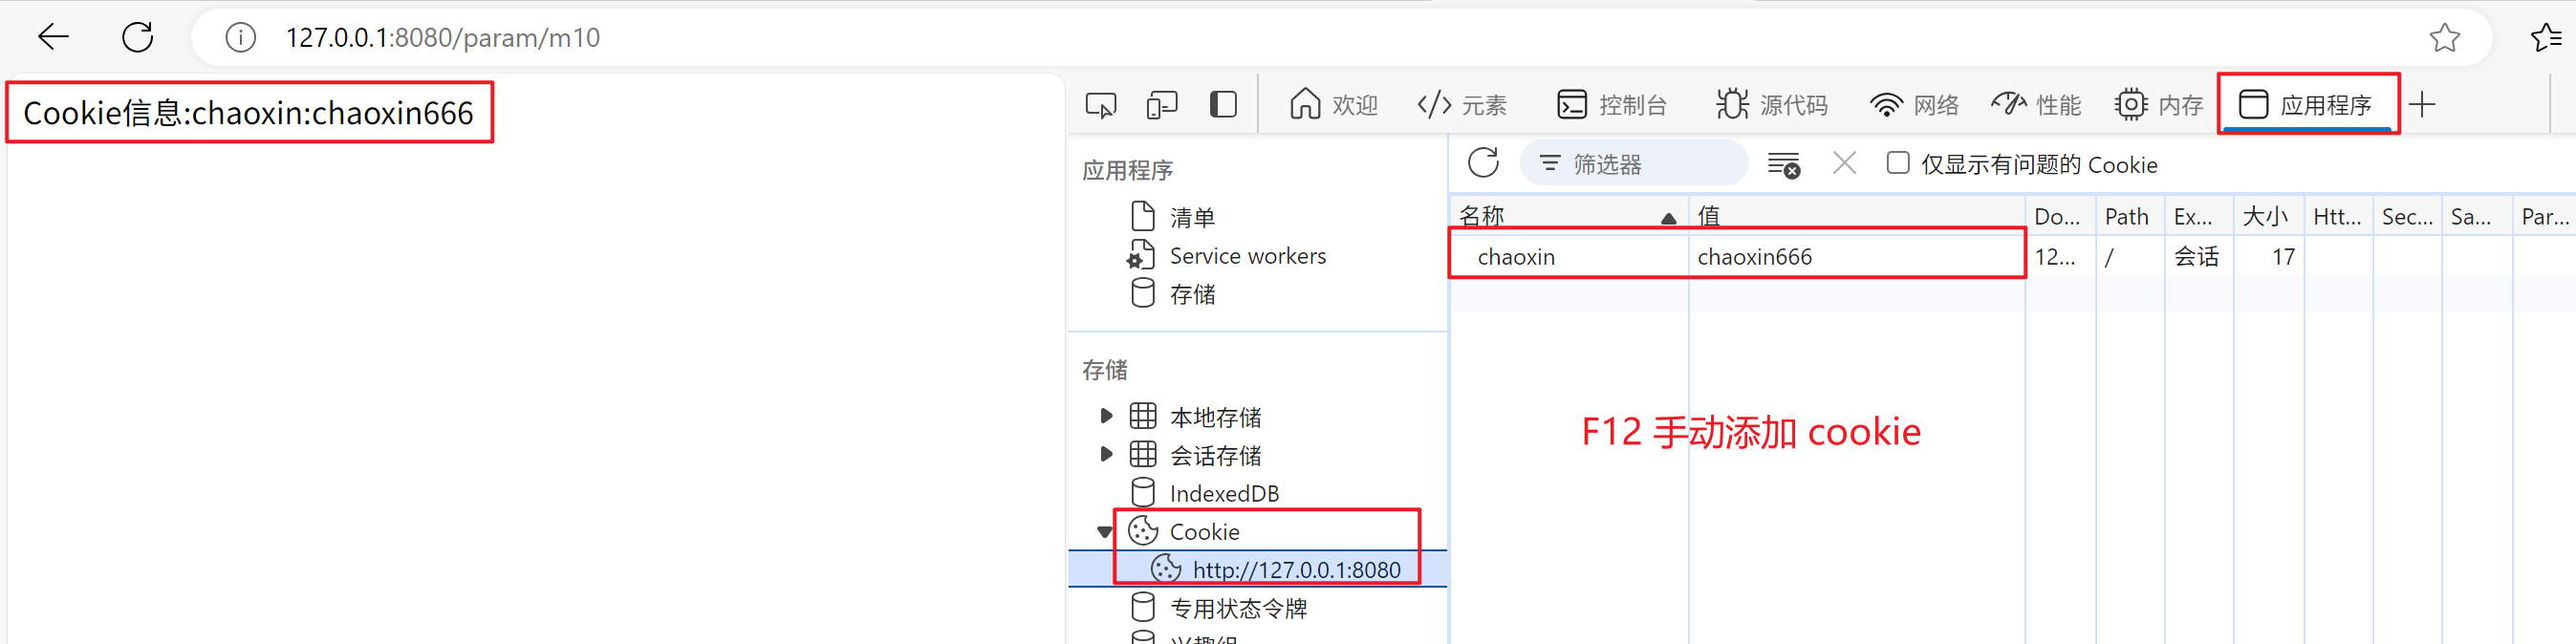Clear all cookies icon

click(1783, 165)
